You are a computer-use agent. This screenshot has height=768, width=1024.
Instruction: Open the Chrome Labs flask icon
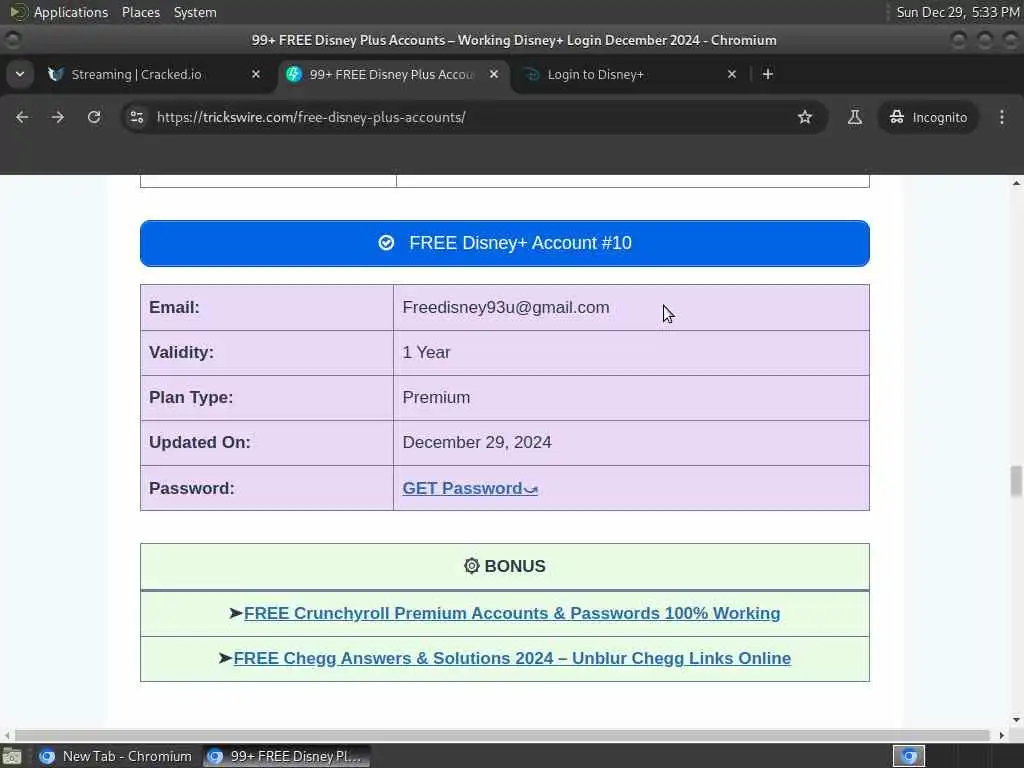pos(854,117)
